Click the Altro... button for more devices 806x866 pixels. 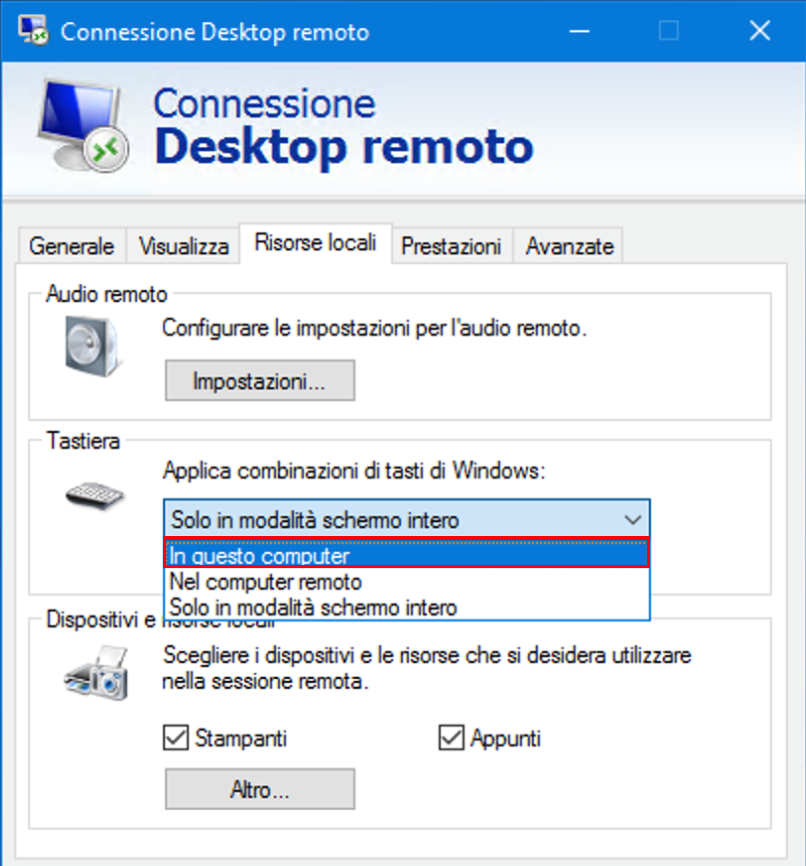pyautogui.click(x=260, y=789)
